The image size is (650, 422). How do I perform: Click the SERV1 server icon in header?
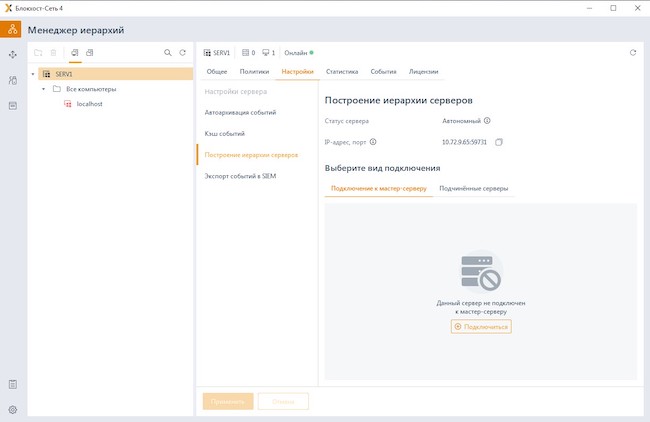[207, 53]
